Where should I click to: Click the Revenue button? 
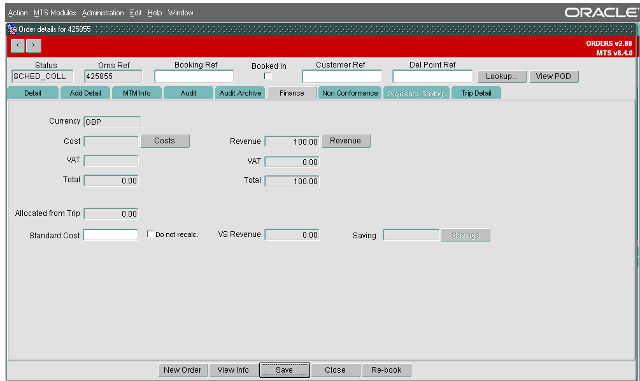tap(346, 141)
